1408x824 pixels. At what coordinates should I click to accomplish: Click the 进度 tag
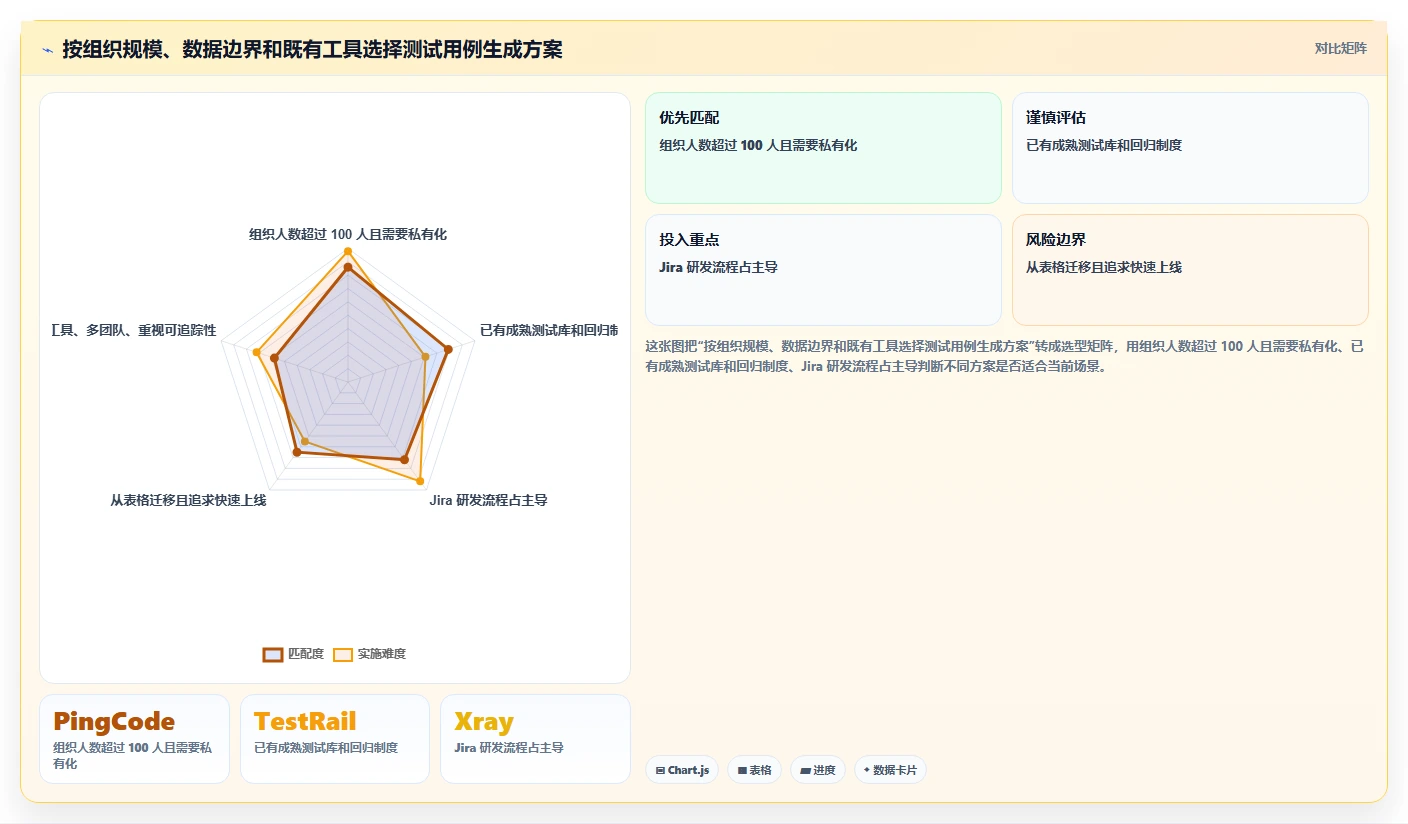(x=817, y=770)
